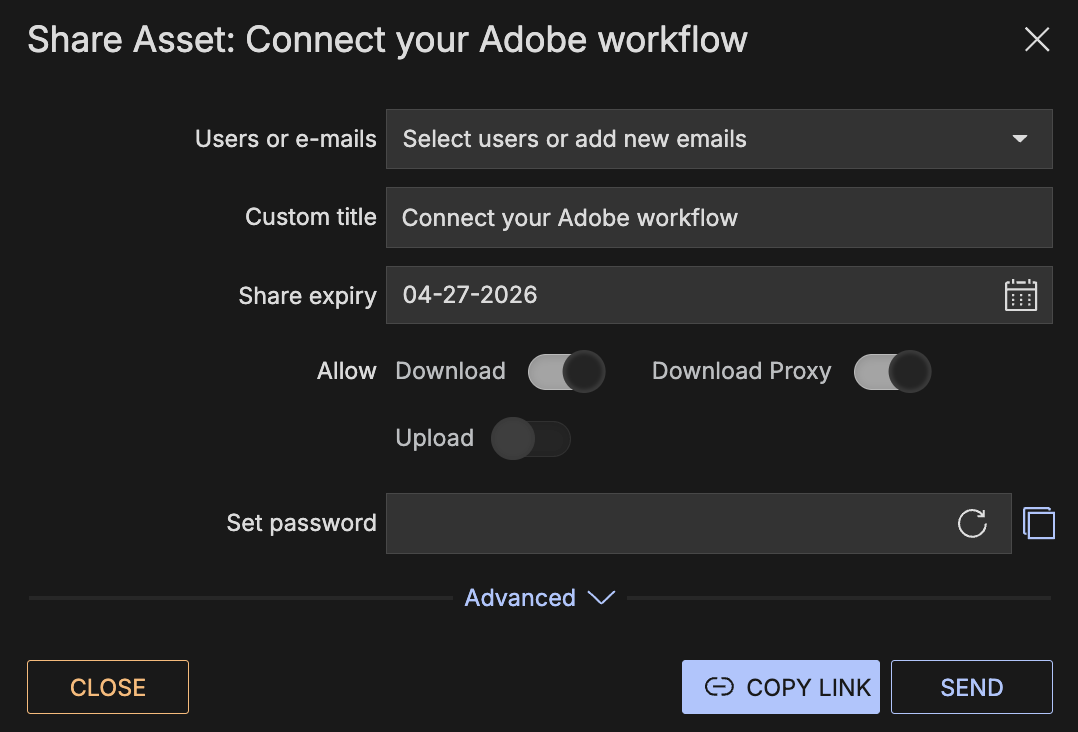The width and height of the screenshot is (1078, 732).
Task: Click the Share Asset dialog title
Action: tap(387, 40)
